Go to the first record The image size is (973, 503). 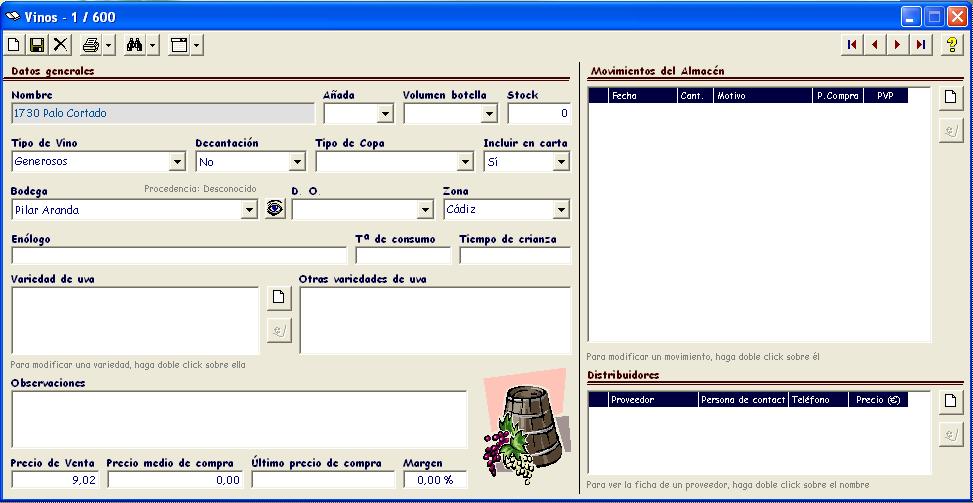852,45
